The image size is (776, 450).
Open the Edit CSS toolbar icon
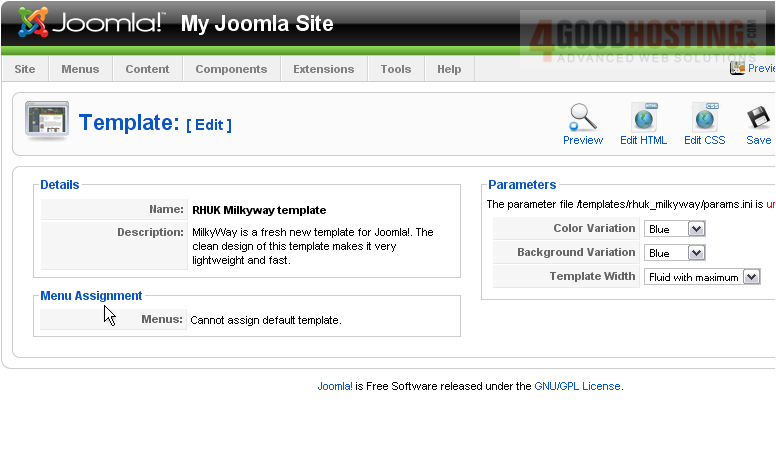click(704, 118)
